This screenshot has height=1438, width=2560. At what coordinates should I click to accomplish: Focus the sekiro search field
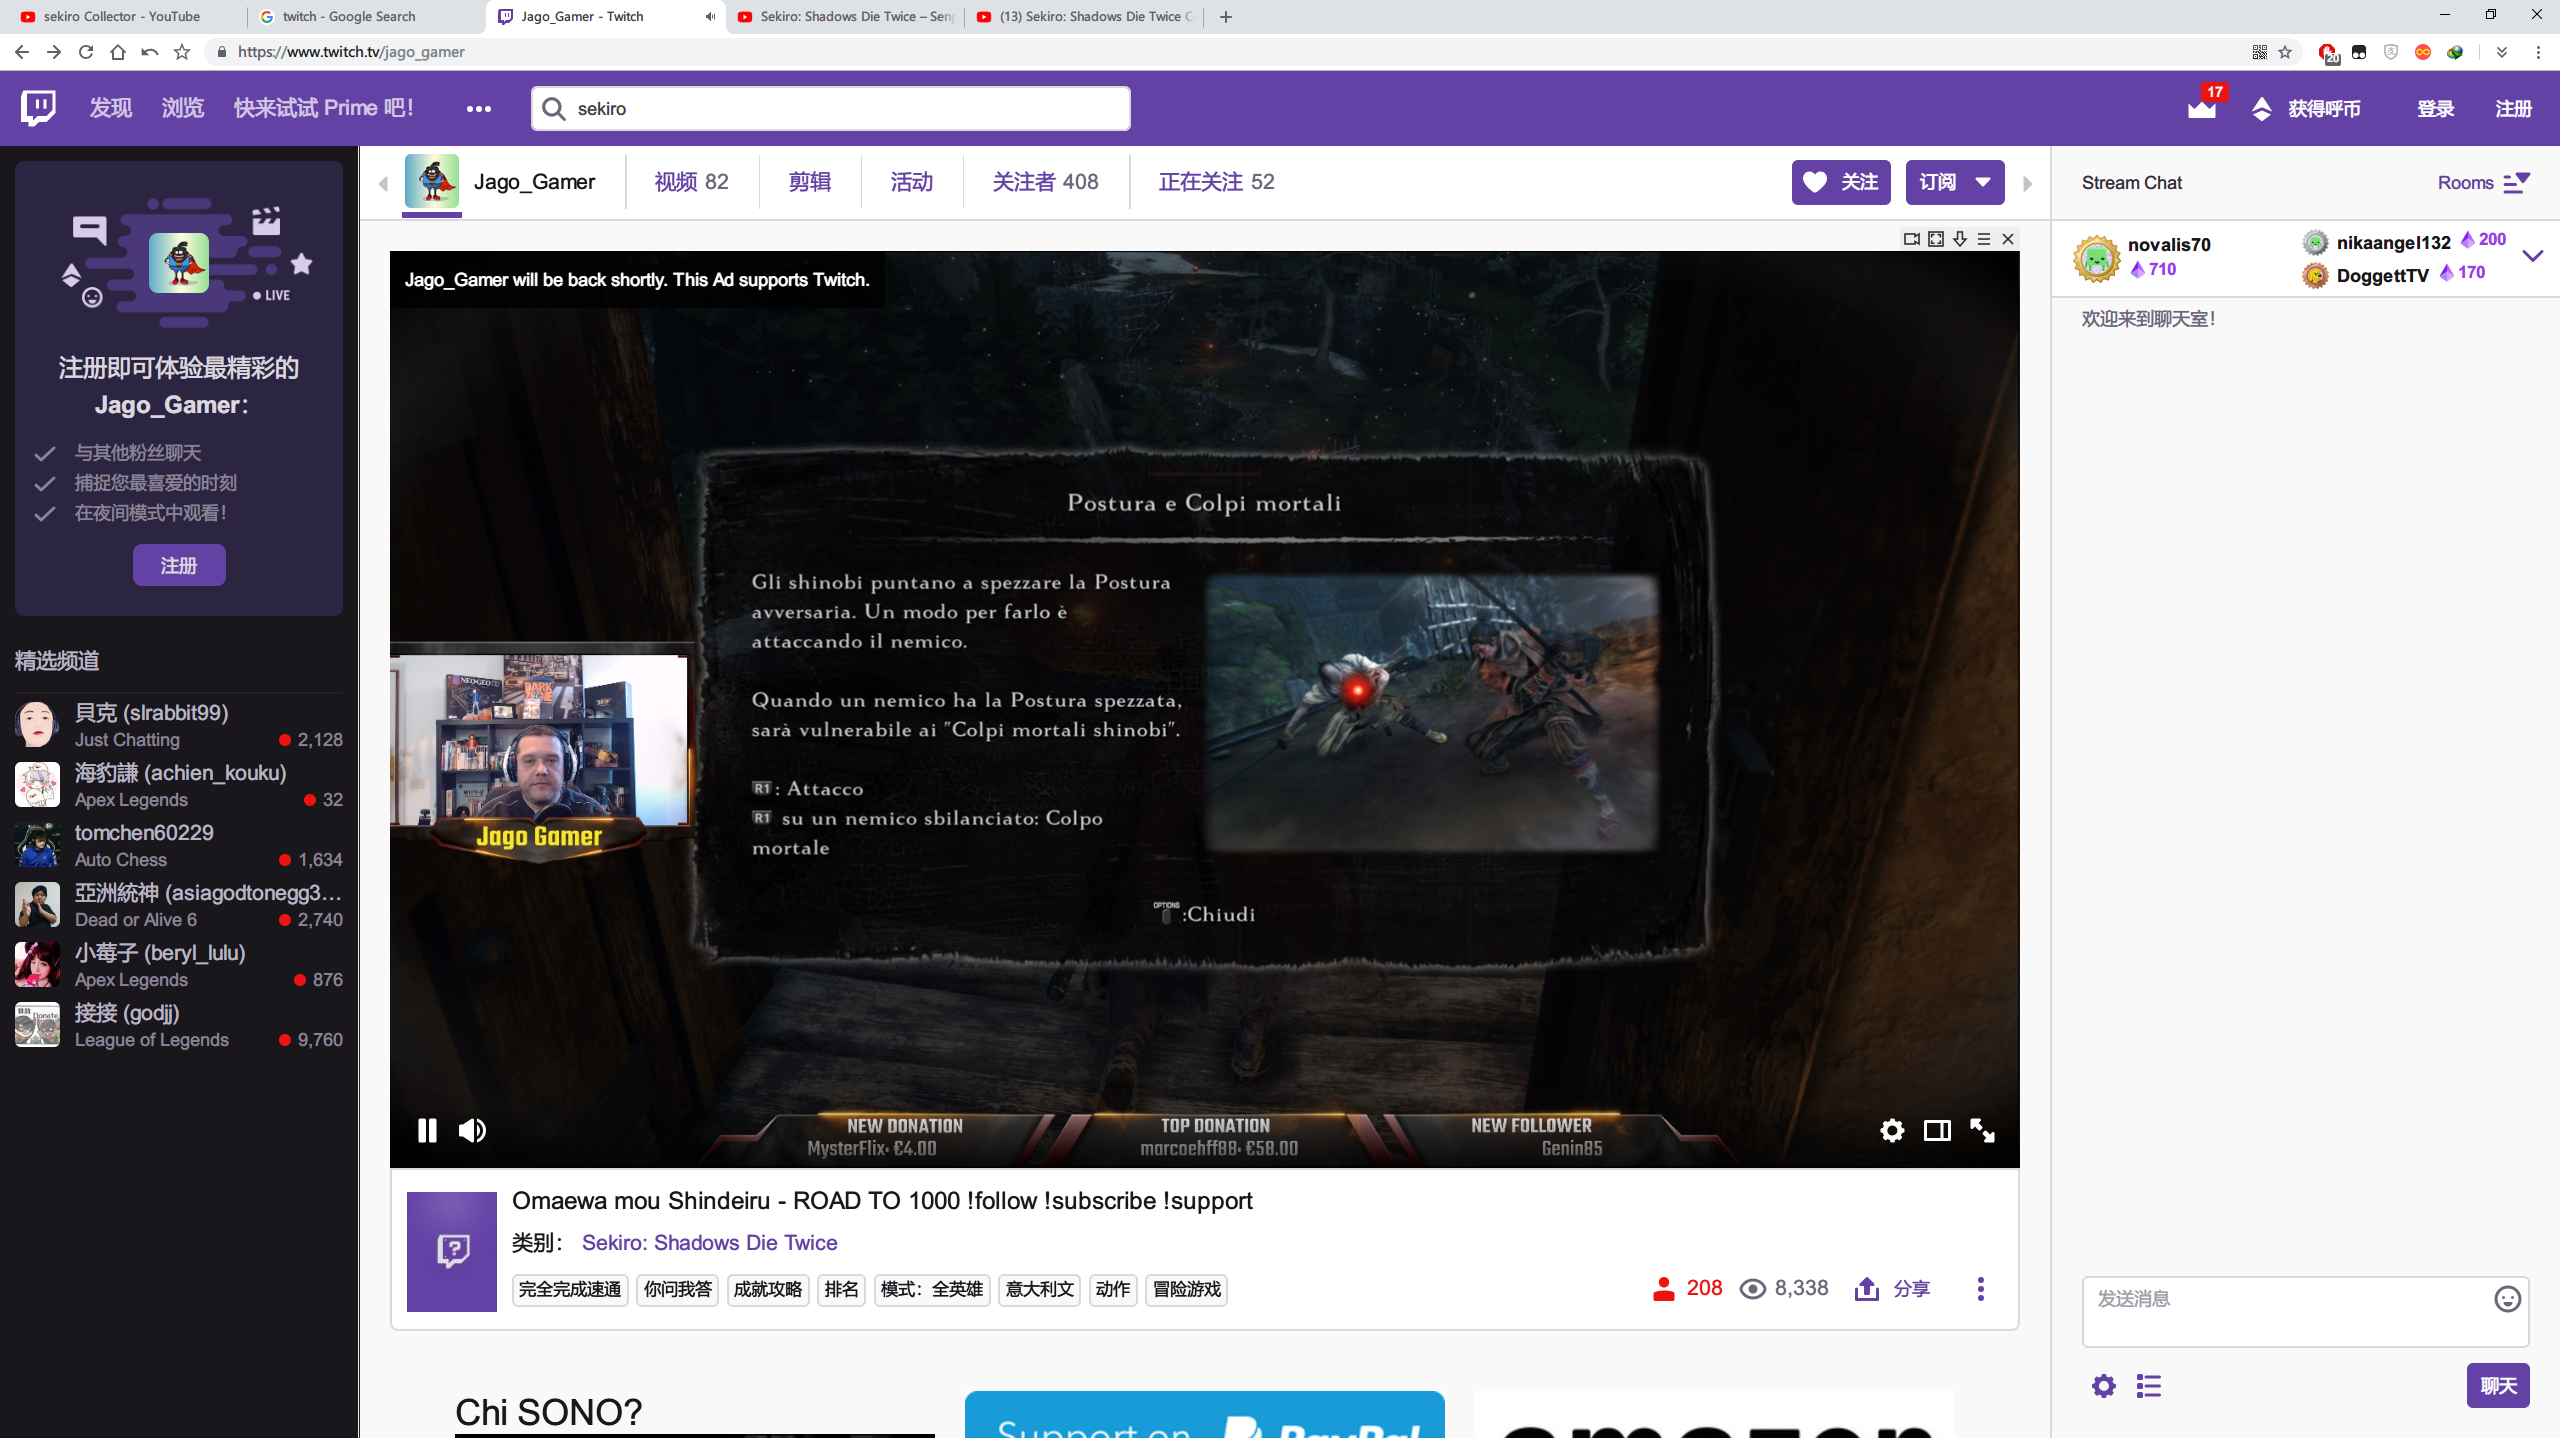pos(831,108)
